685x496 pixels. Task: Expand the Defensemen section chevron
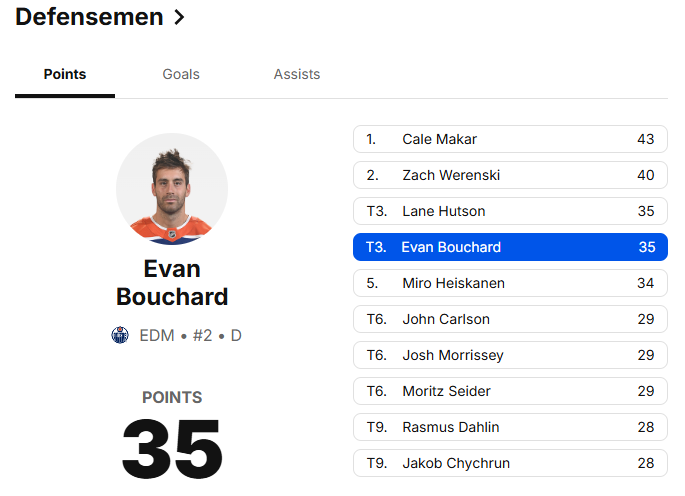point(179,17)
